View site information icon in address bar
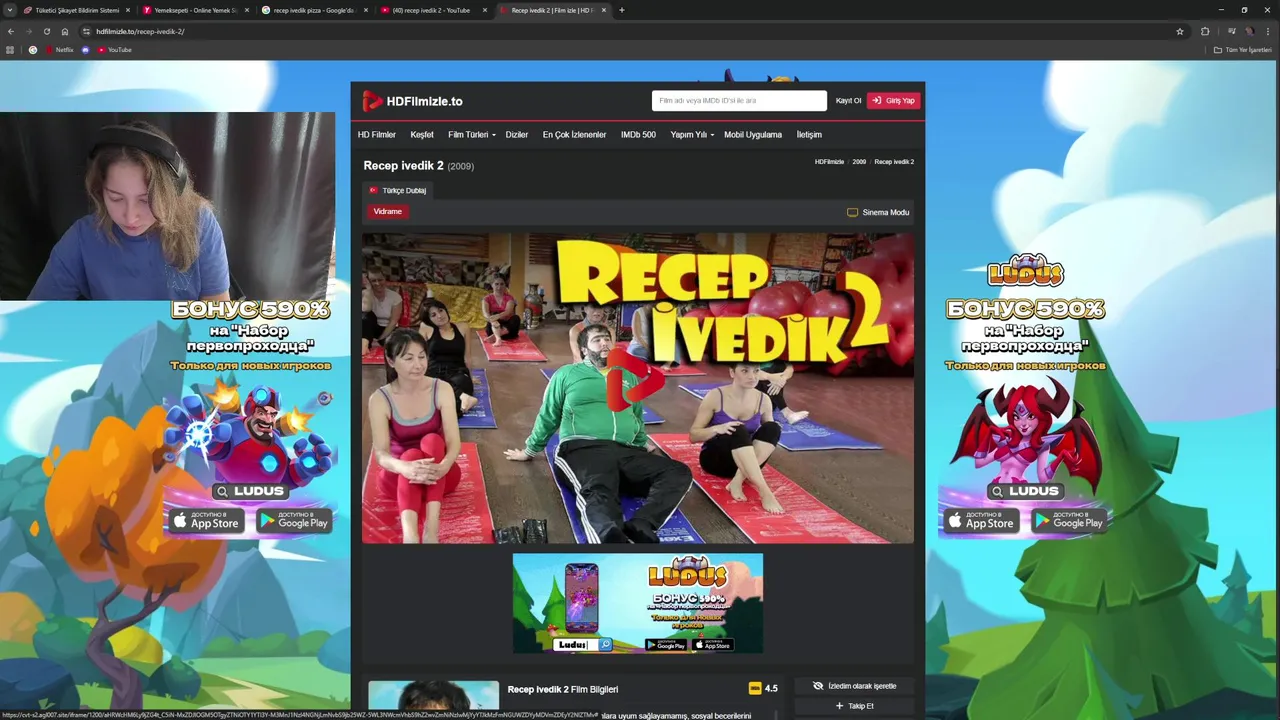The height and width of the screenshot is (720, 1280). click(x=86, y=31)
